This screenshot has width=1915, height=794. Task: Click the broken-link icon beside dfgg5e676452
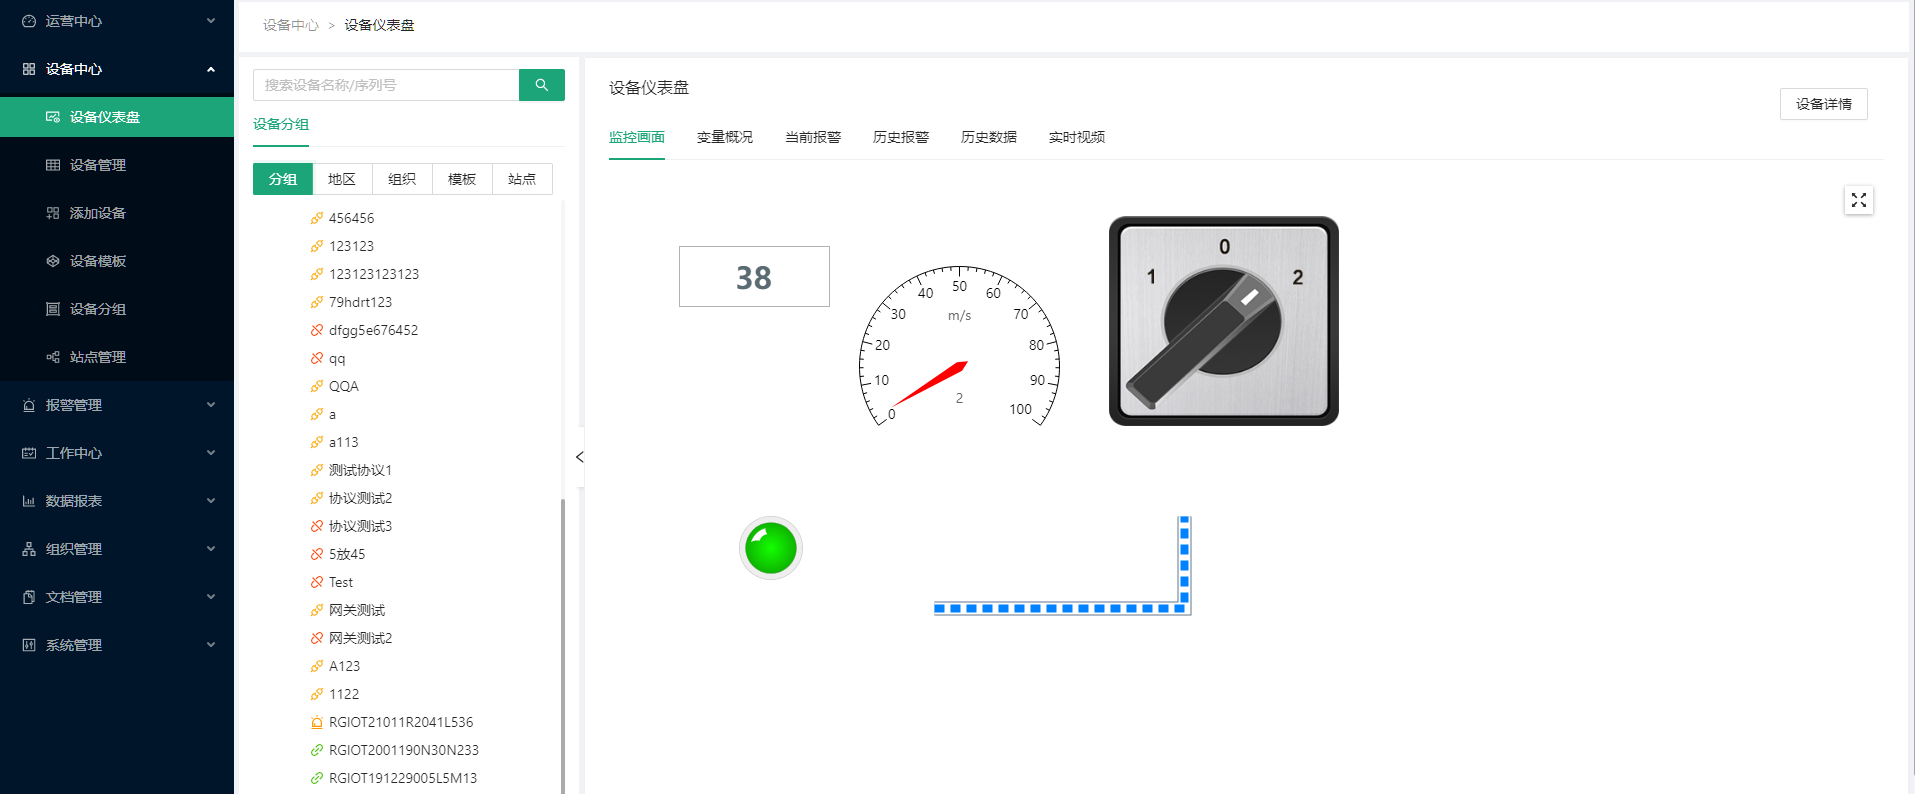316,330
